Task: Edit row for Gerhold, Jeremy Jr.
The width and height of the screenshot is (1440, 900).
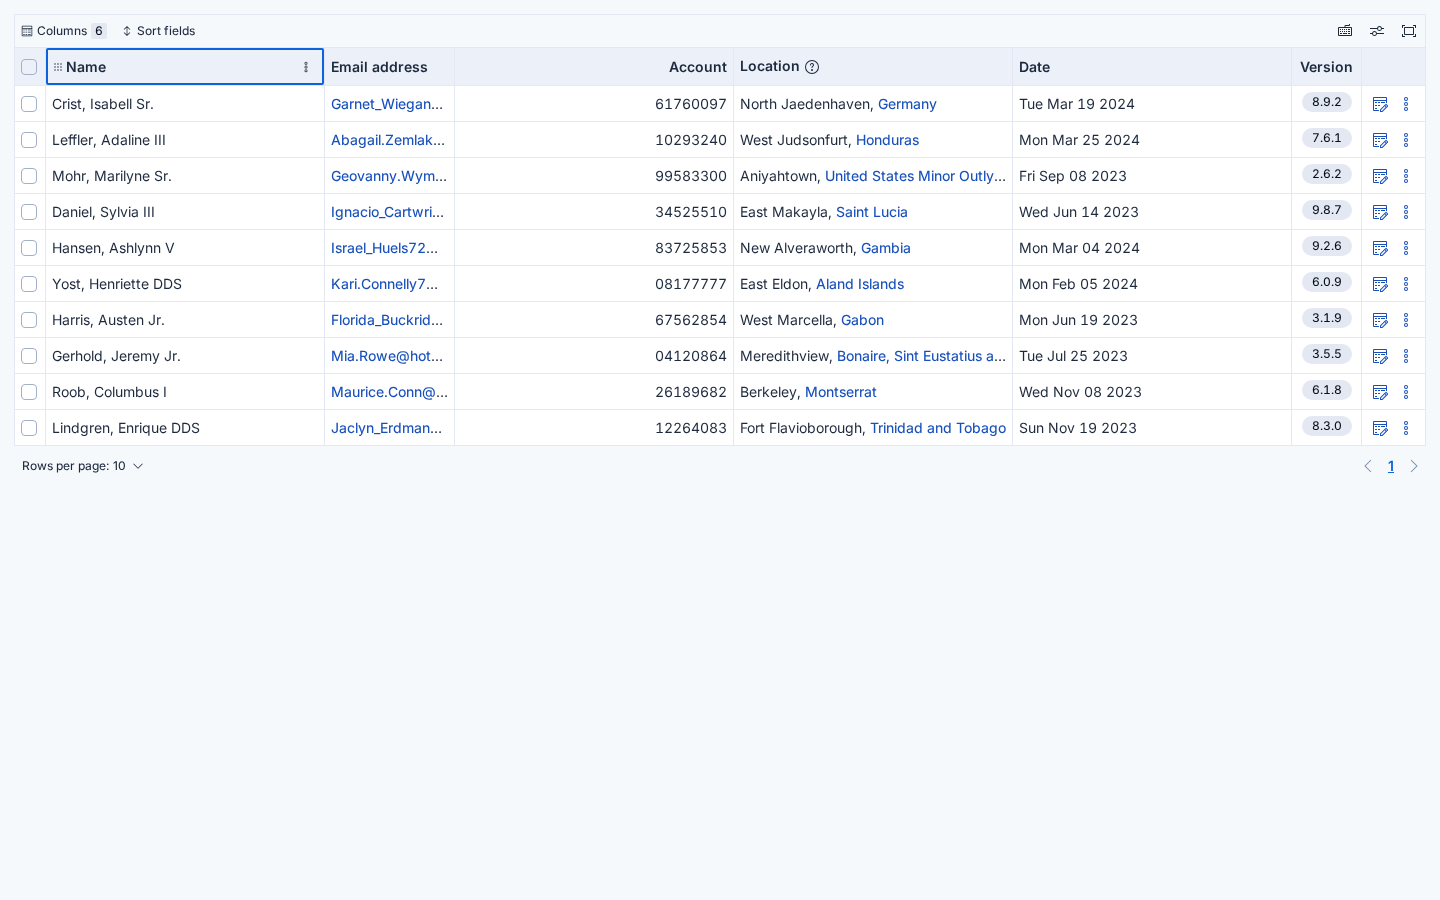Action: click(1381, 356)
